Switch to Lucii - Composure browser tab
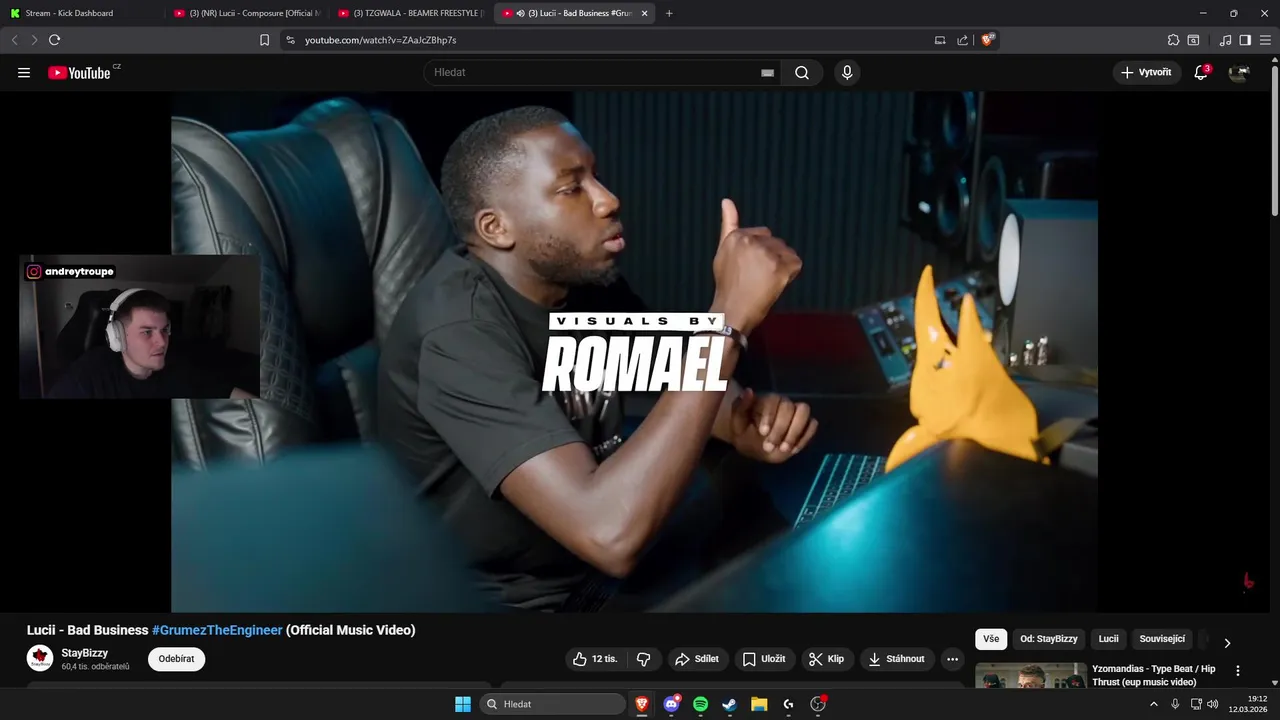 [248, 13]
